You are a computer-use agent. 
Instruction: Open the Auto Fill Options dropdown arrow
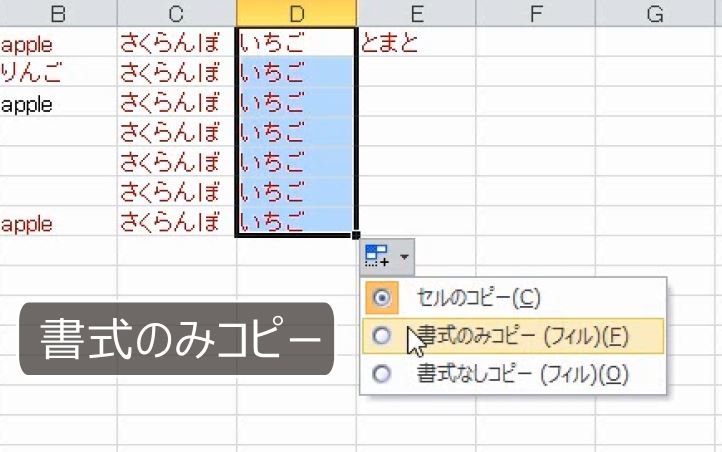404,256
